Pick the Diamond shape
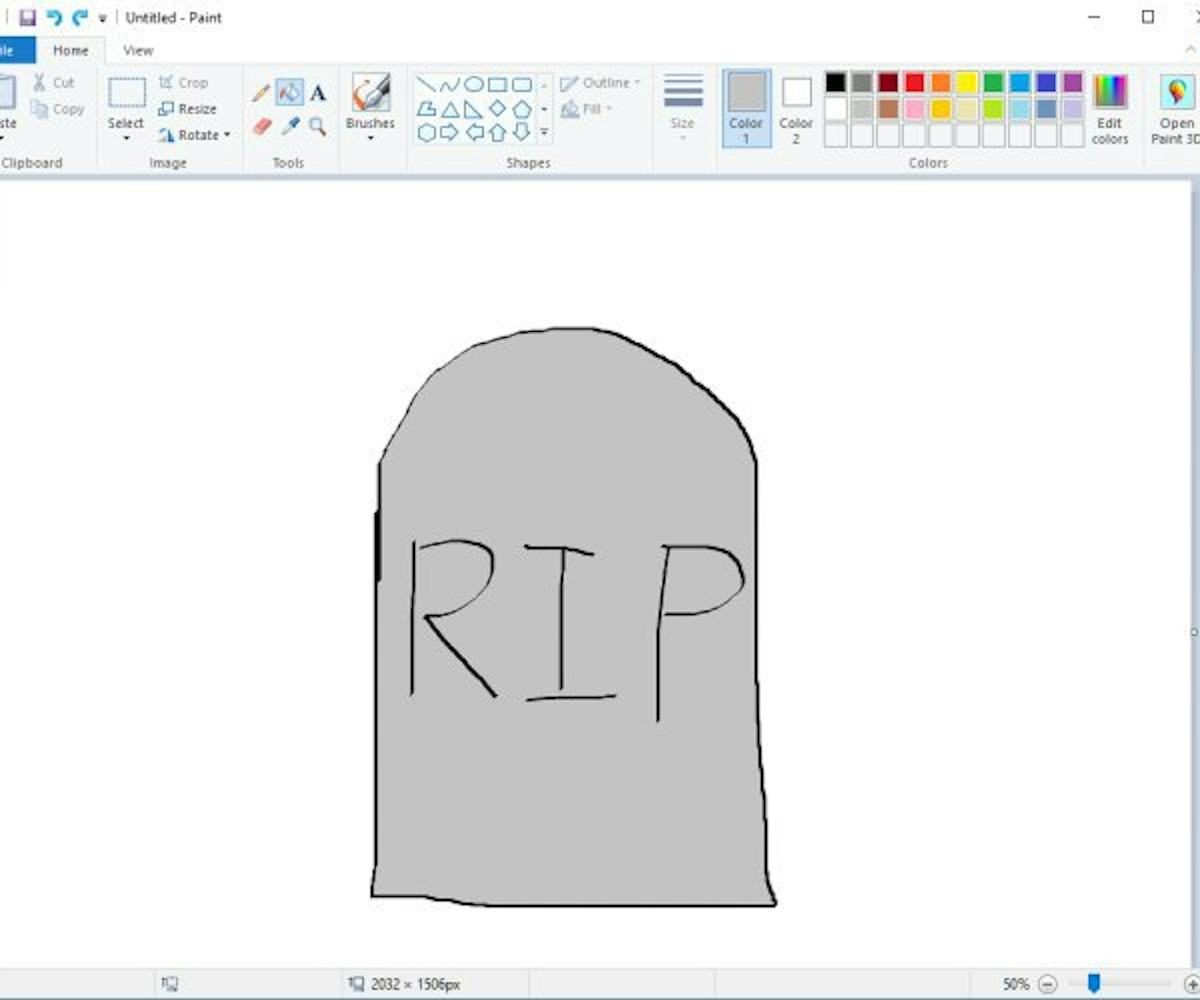 pos(498,108)
